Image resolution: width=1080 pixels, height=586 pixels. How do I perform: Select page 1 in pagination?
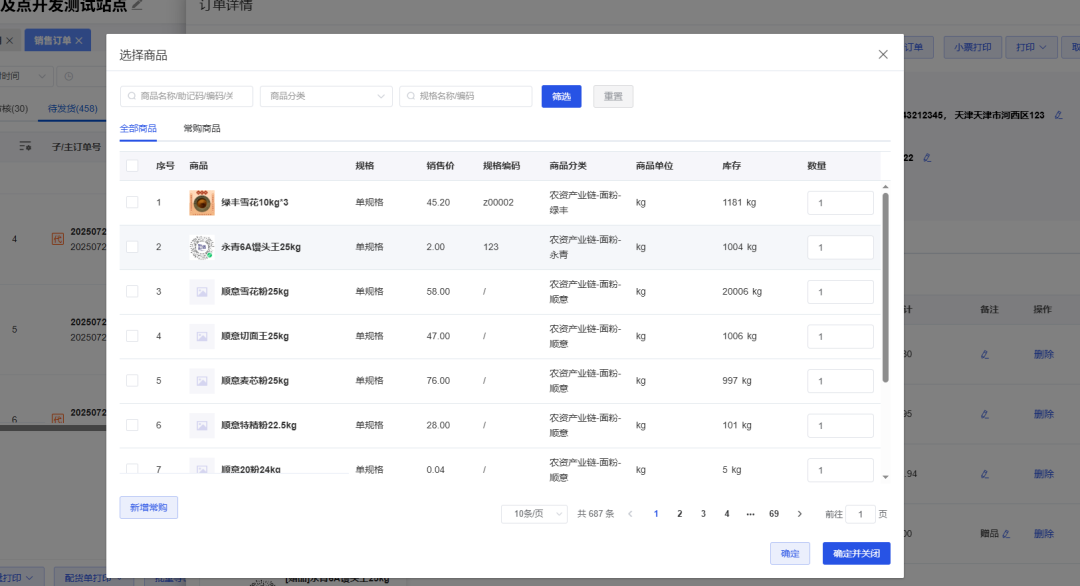[x=656, y=514]
